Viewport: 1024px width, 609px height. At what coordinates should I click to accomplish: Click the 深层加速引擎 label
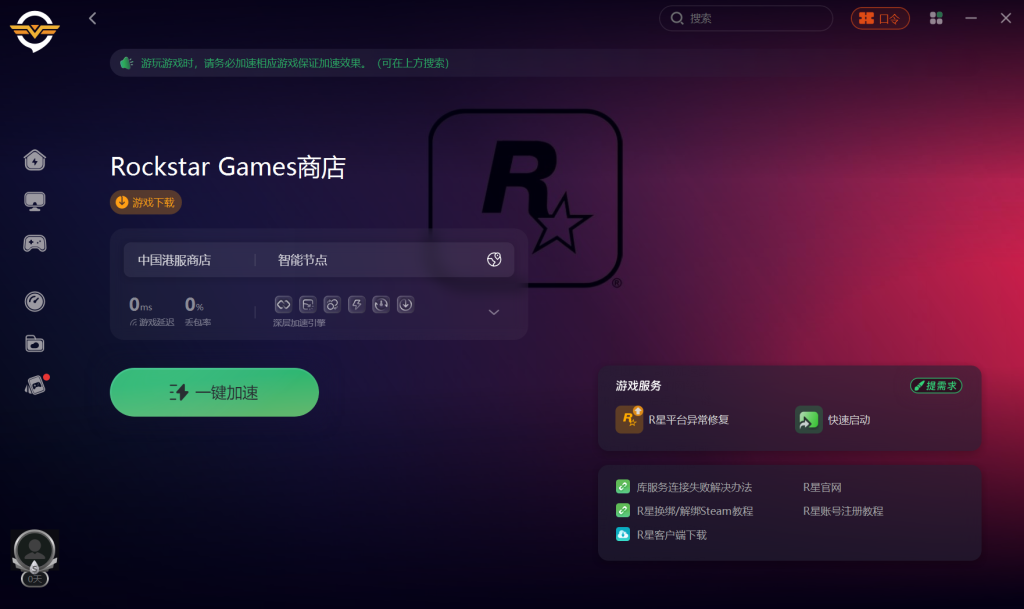click(299, 322)
